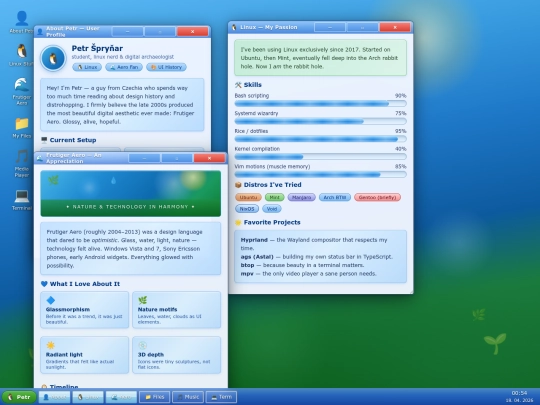Select the Mint distro pill
This screenshot has height=405, width=540.
pyautogui.click(x=274, y=197)
